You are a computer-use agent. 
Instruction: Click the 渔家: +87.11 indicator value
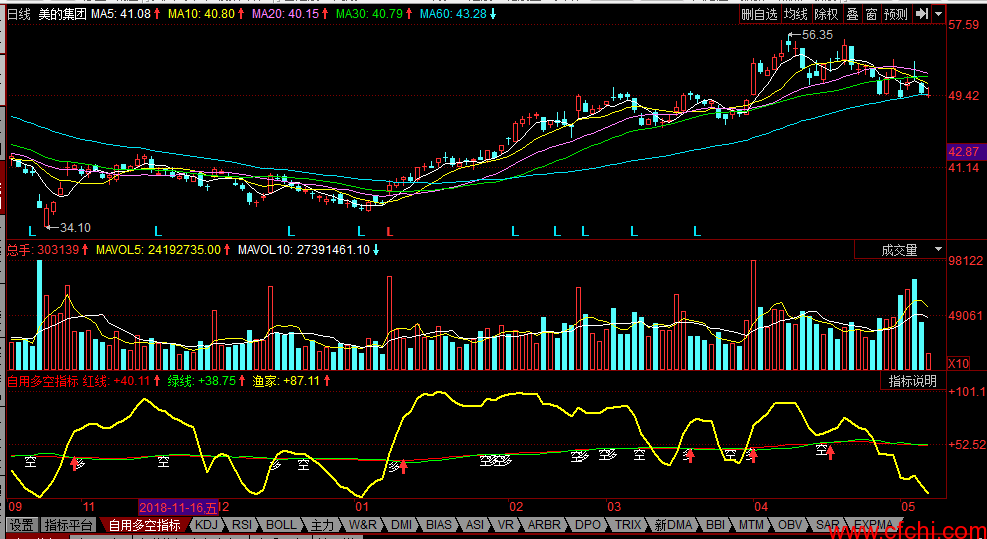click(286, 381)
